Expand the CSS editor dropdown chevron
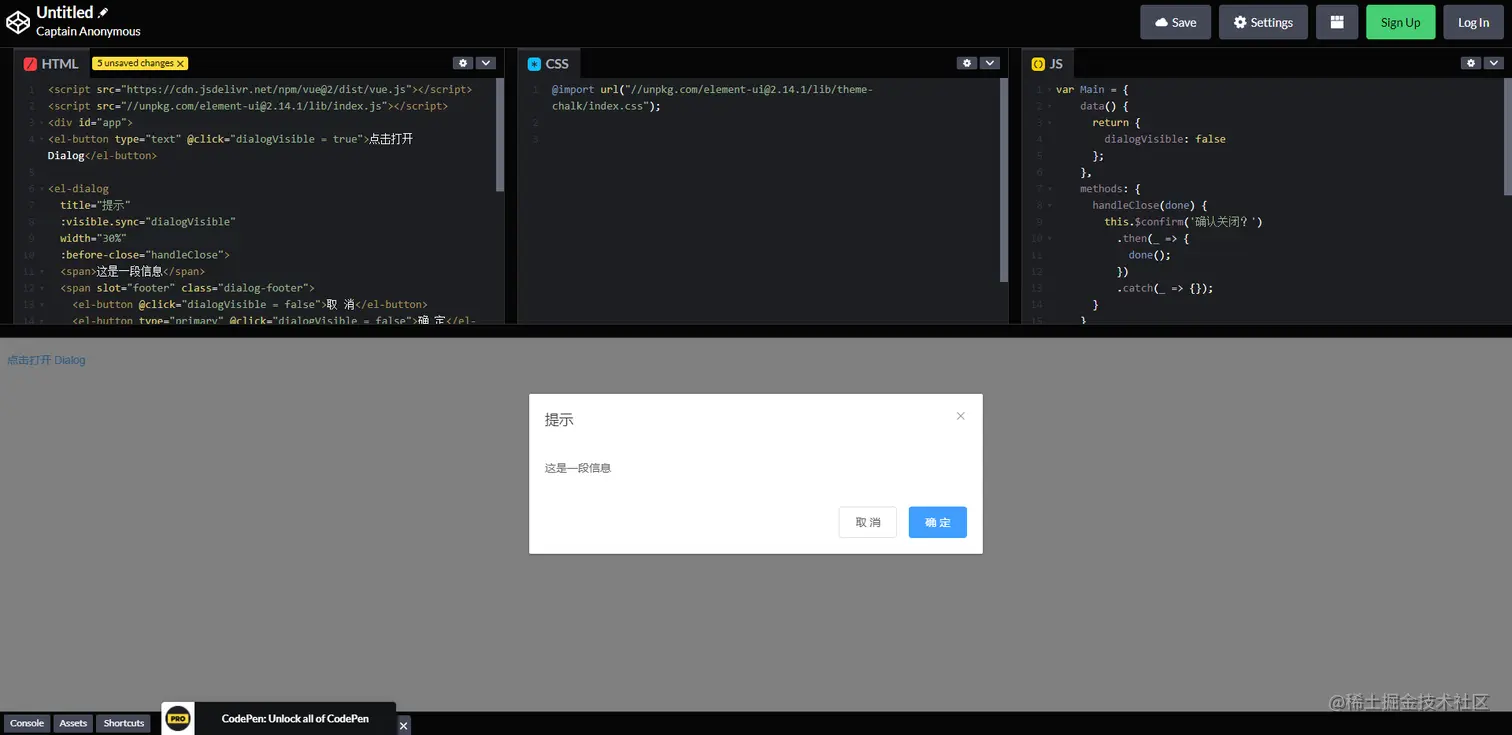Screen dimensions: 1512x735 [x=989, y=63]
